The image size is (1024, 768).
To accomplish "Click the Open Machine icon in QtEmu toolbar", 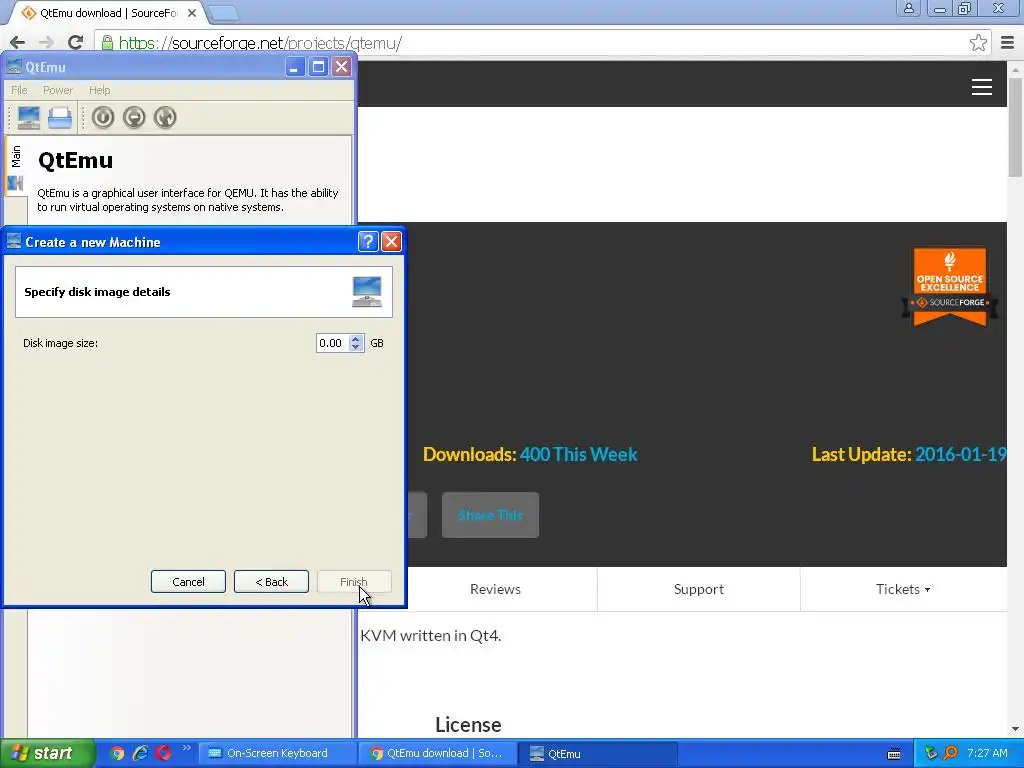I will tap(60, 118).
